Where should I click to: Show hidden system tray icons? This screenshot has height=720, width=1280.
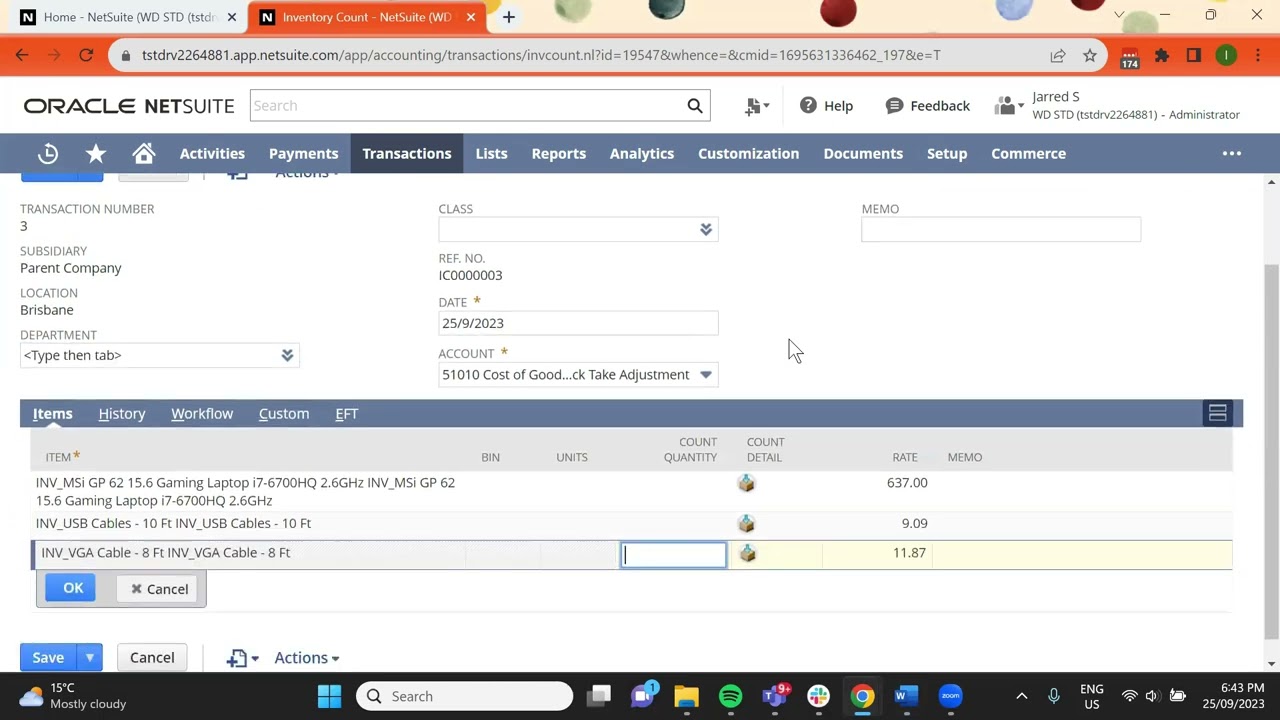(1021, 696)
